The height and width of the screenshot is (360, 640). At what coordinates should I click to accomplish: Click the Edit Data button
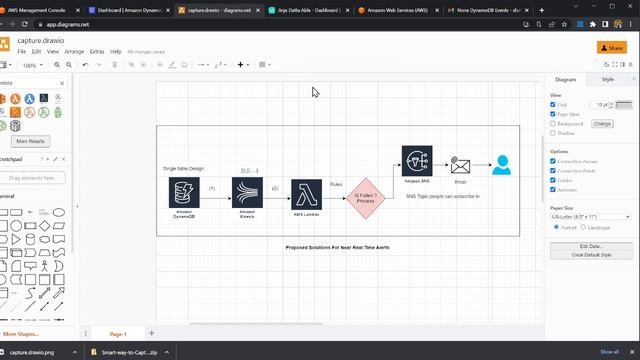[x=591, y=246]
